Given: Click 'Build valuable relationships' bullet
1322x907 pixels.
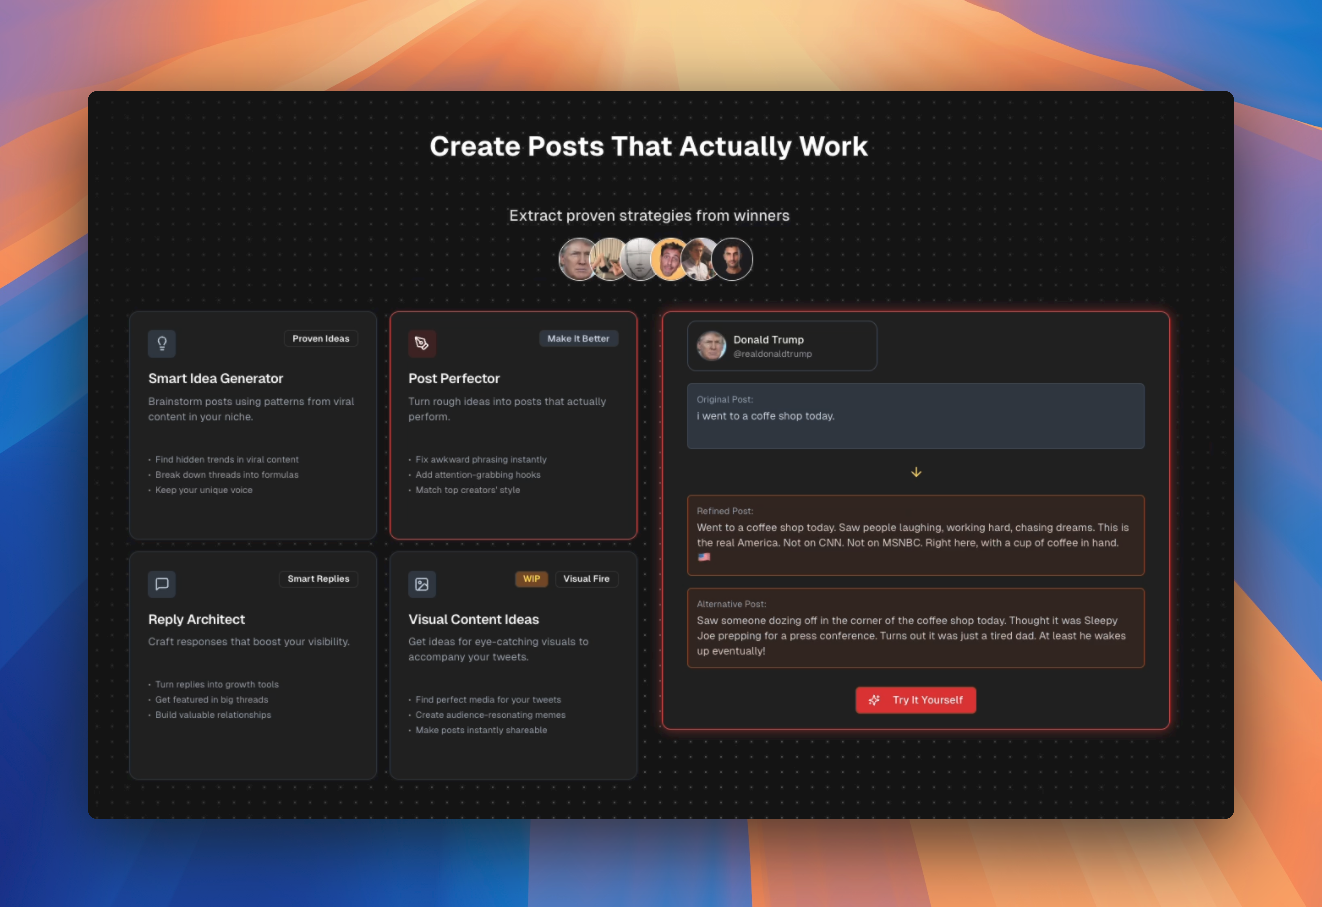Looking at the screenshot, I should pos(213,715).
